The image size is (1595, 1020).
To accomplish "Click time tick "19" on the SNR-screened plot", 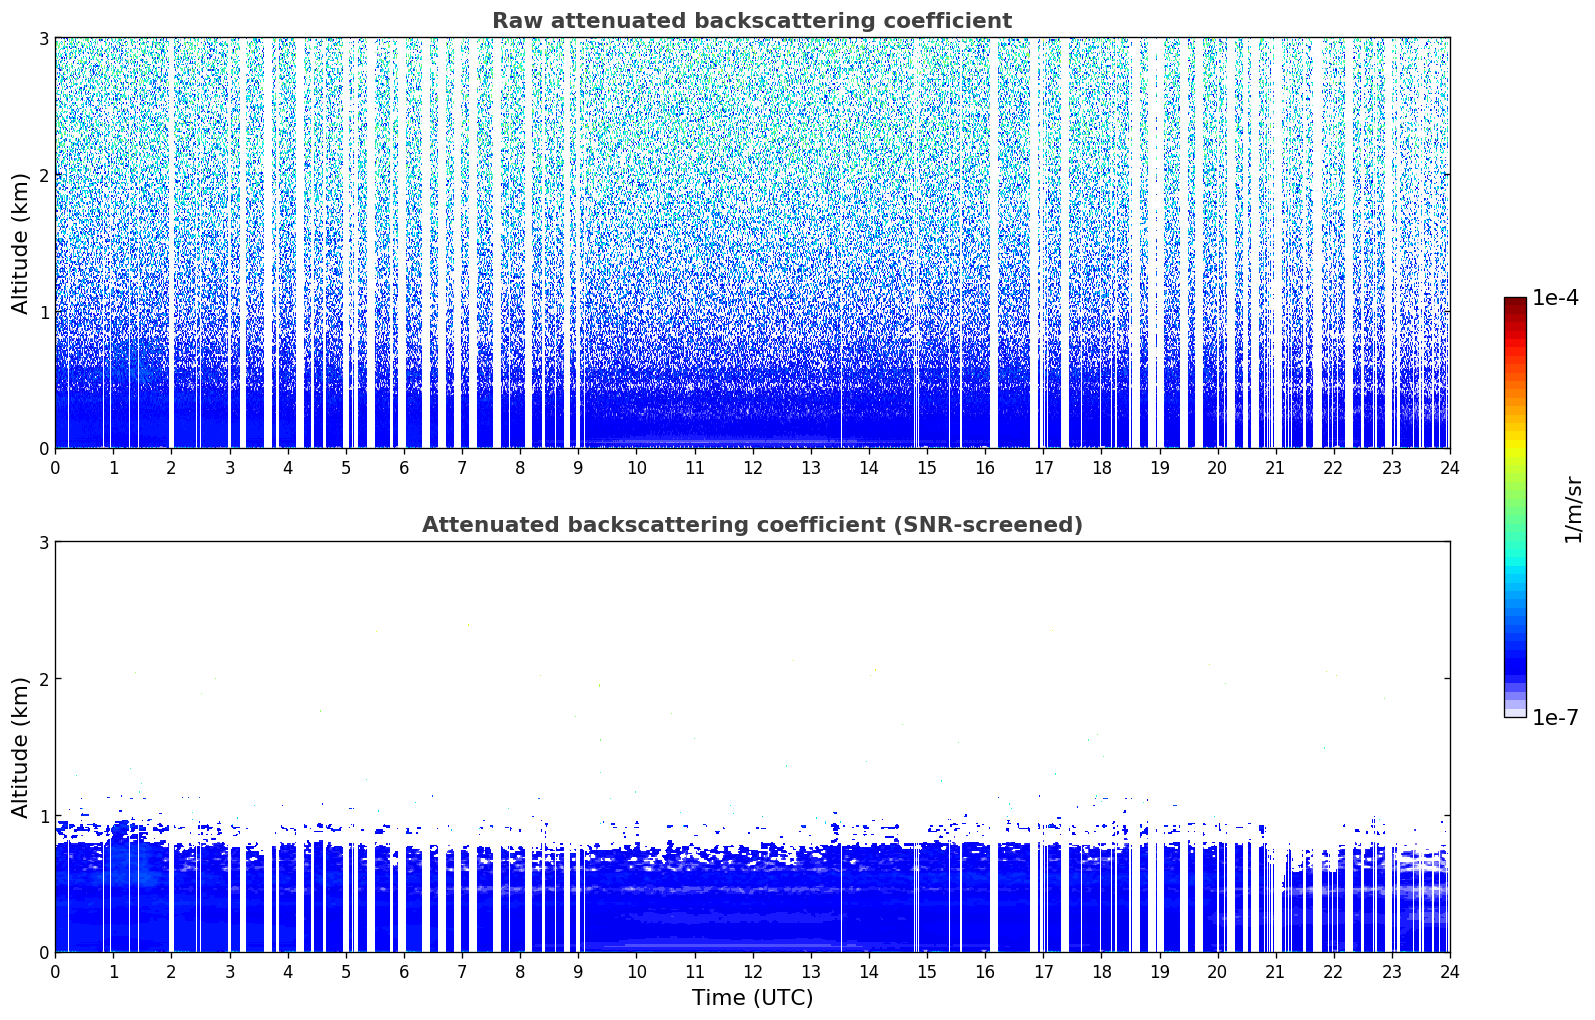I will pos(1159,971).
